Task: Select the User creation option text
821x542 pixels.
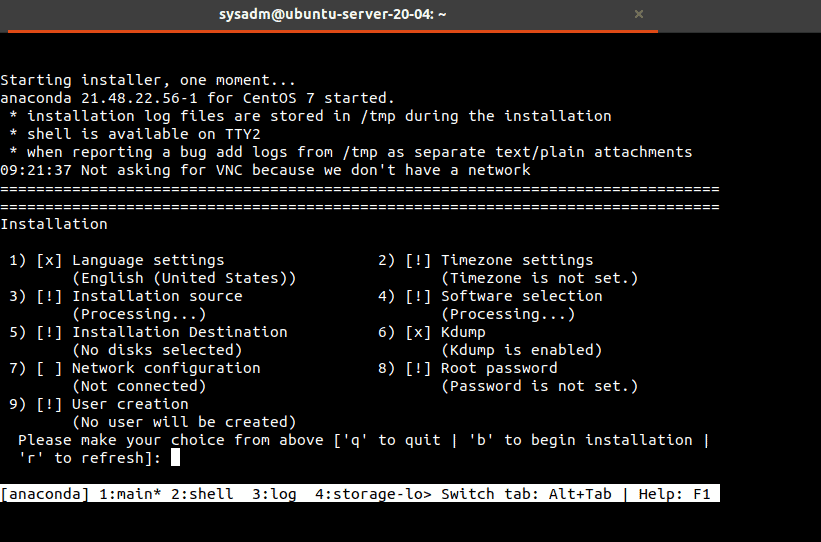Action: pyautogui.click(x=130, y=405)
